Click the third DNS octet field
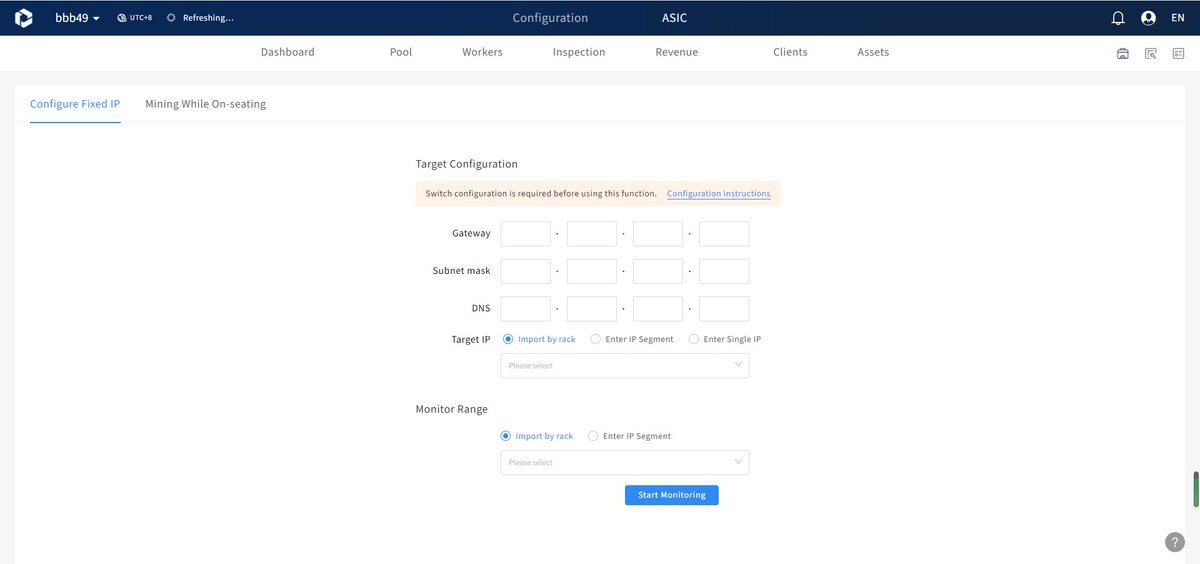Image resolution: width=1200 pixels, height=564 pixels. [658, 309]
